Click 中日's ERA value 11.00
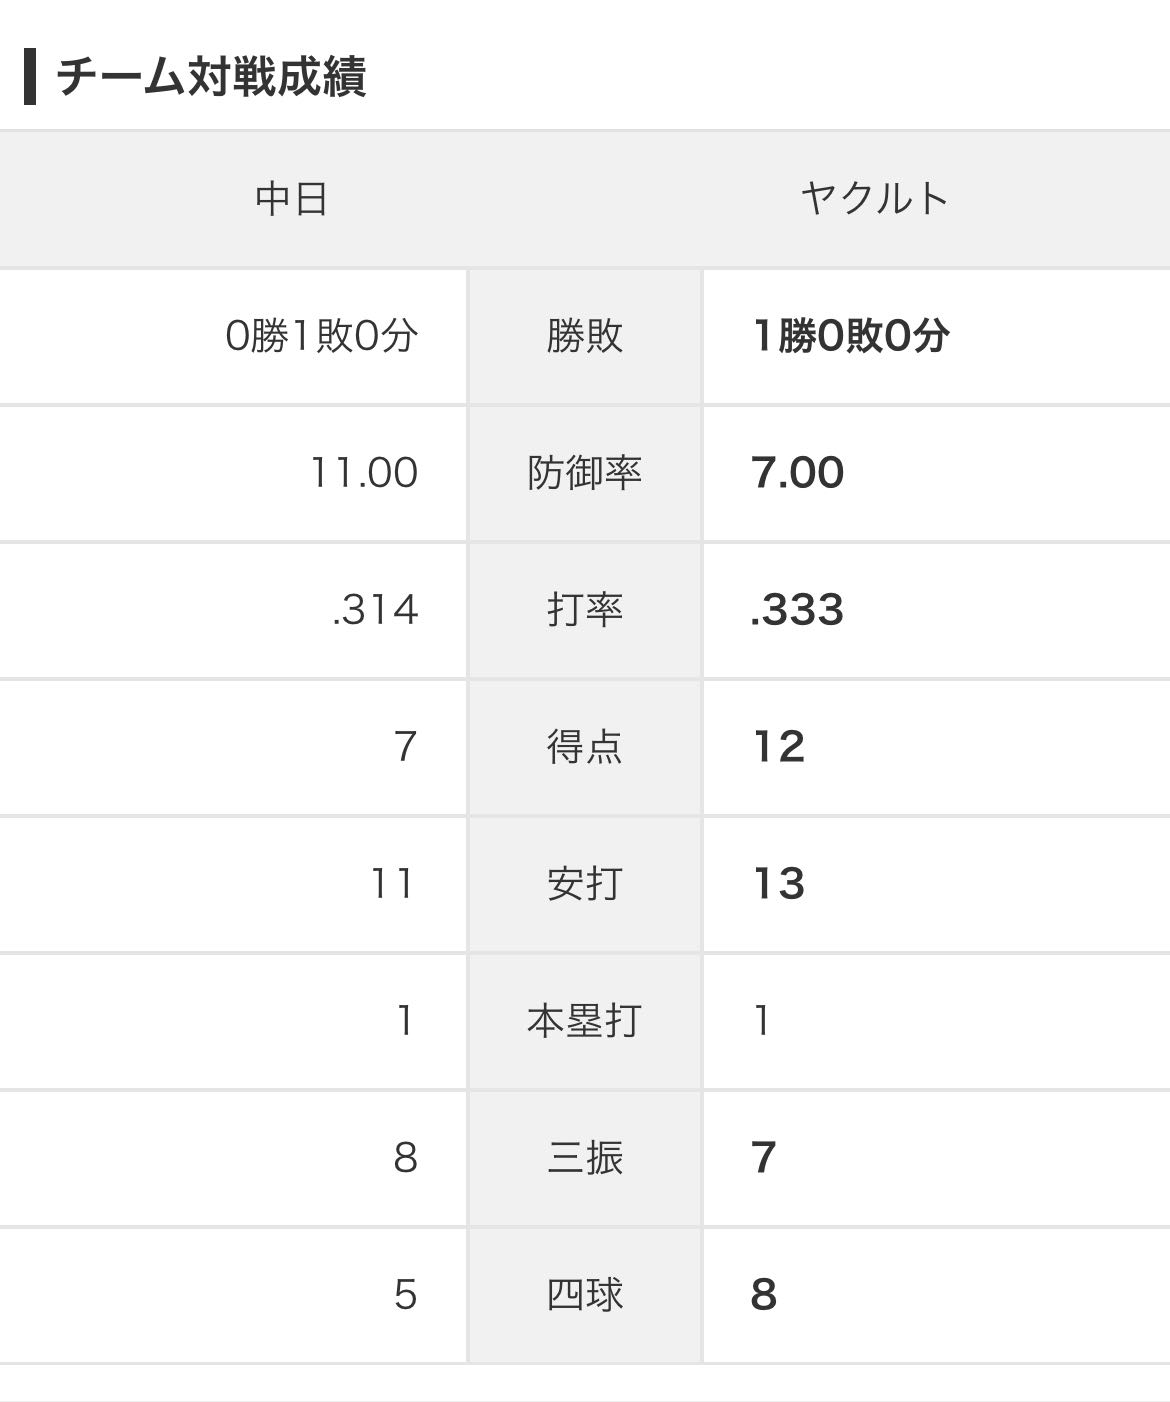 click(364, 473)
